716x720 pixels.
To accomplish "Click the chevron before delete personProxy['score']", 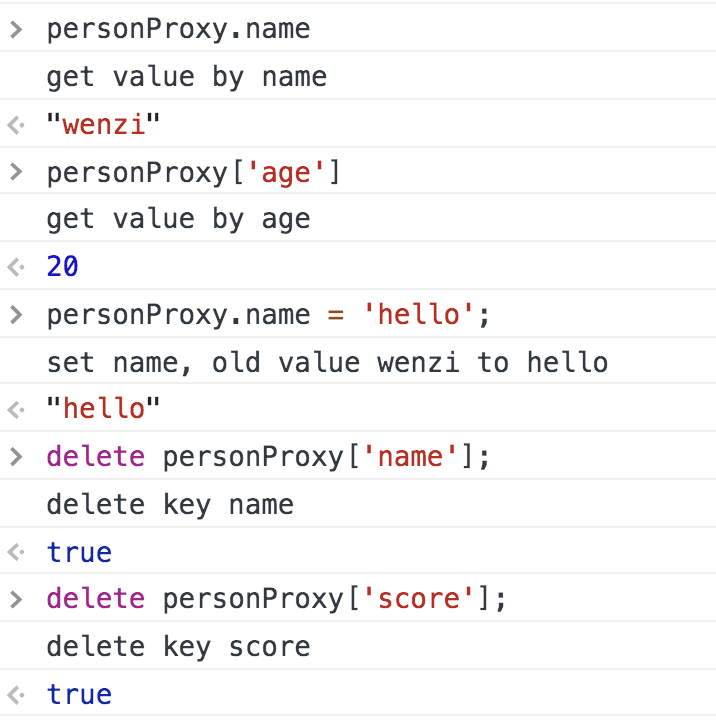I will coord(15,599).
